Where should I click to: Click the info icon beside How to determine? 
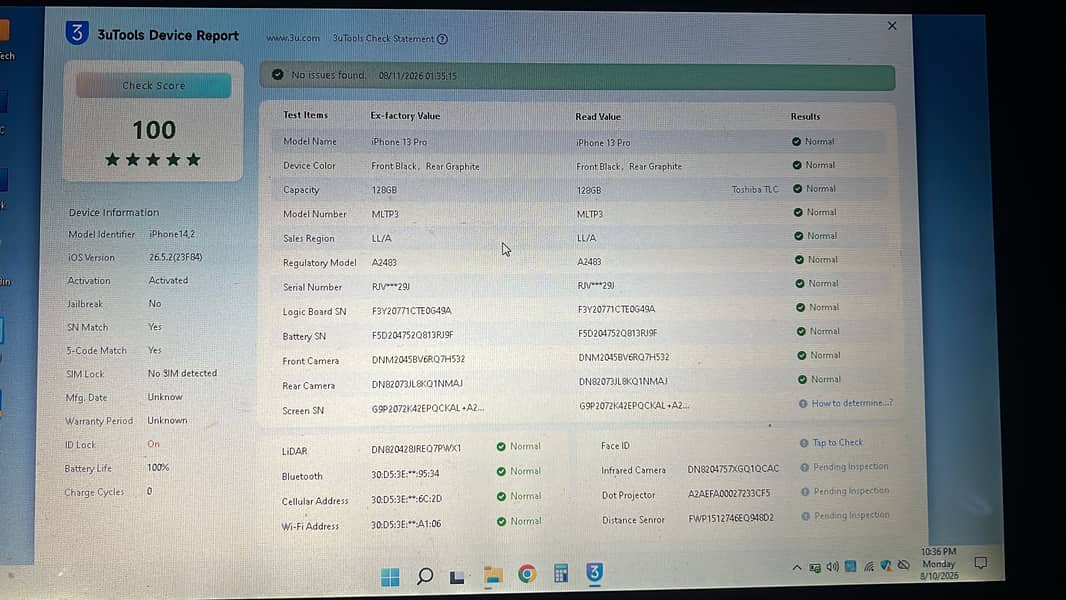(x=803, y=404)
